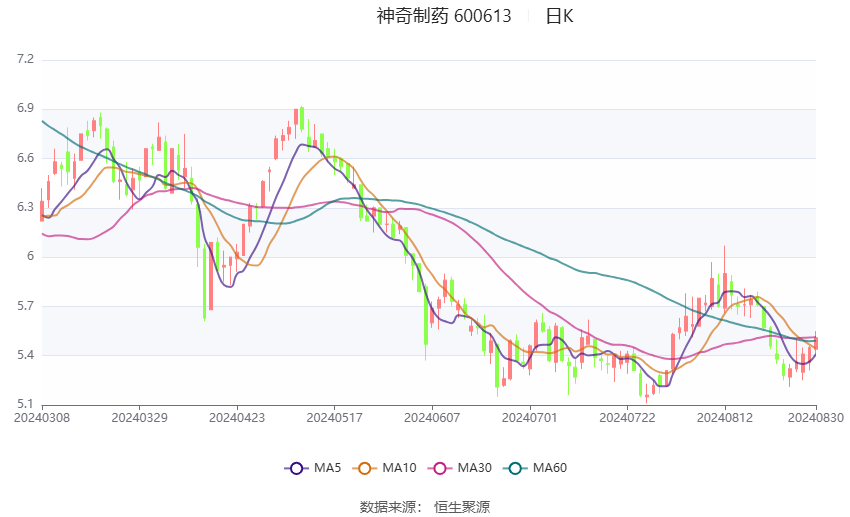
Task: Click the 数据来源: 恒生聚源 source caption
Action: point(424,507)
